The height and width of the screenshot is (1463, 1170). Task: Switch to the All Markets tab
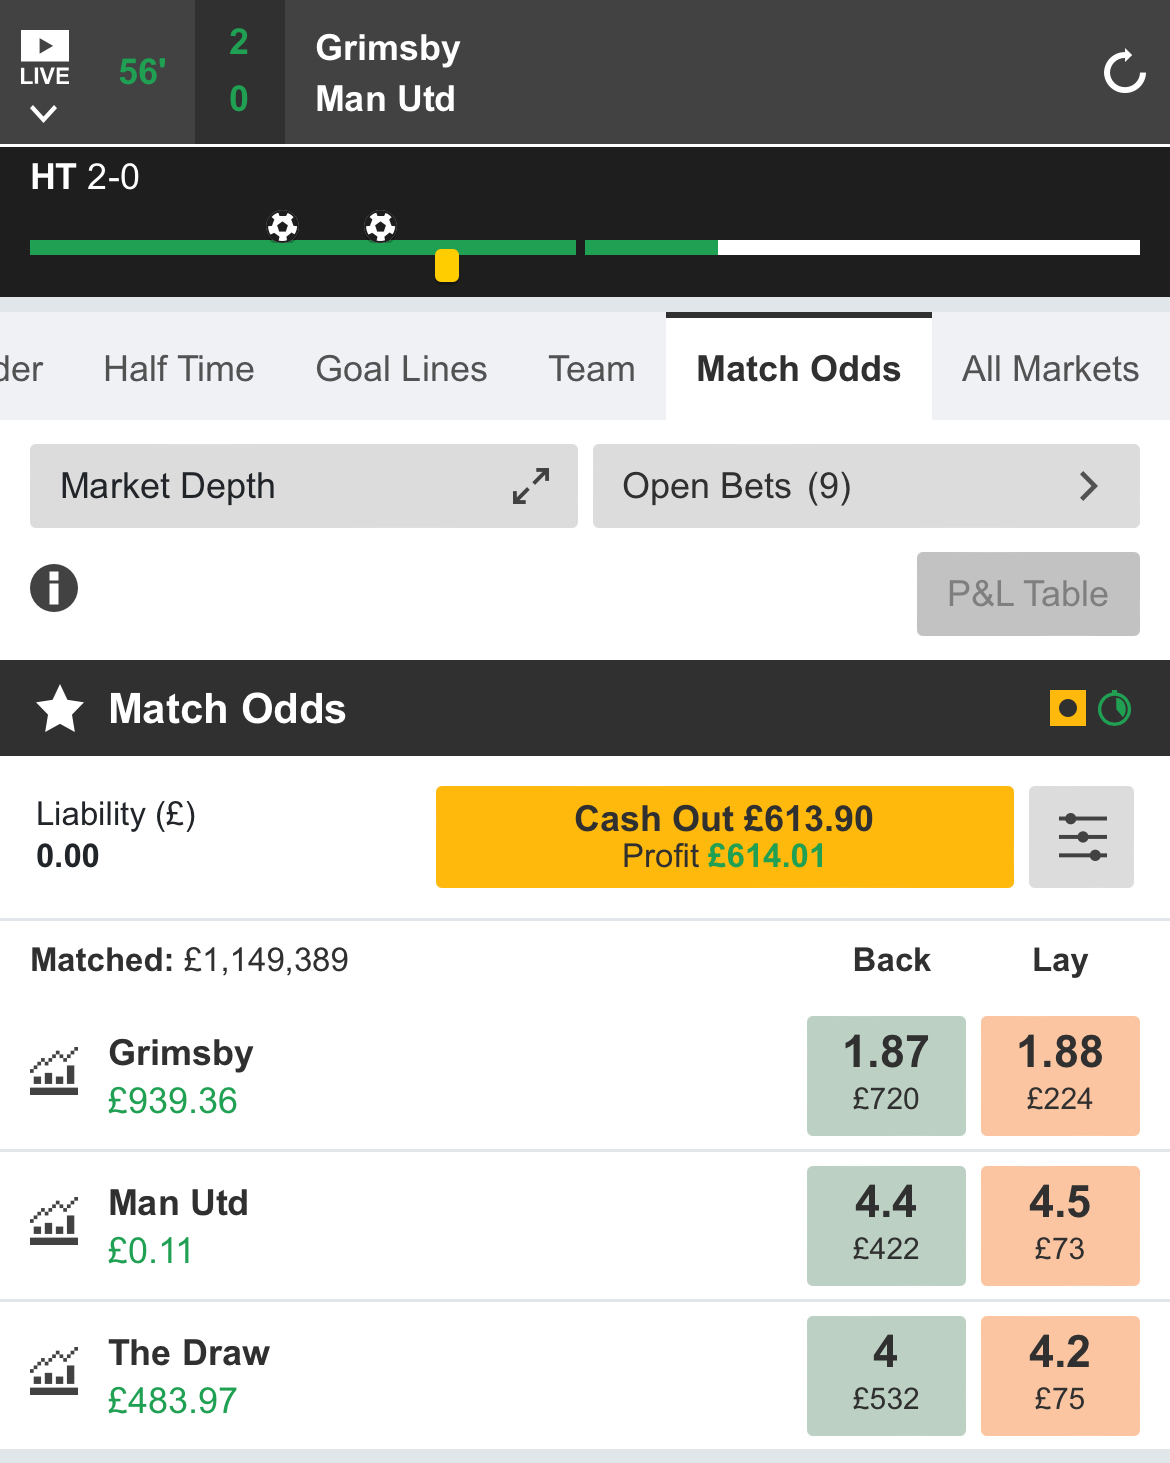click(1050, 369)
